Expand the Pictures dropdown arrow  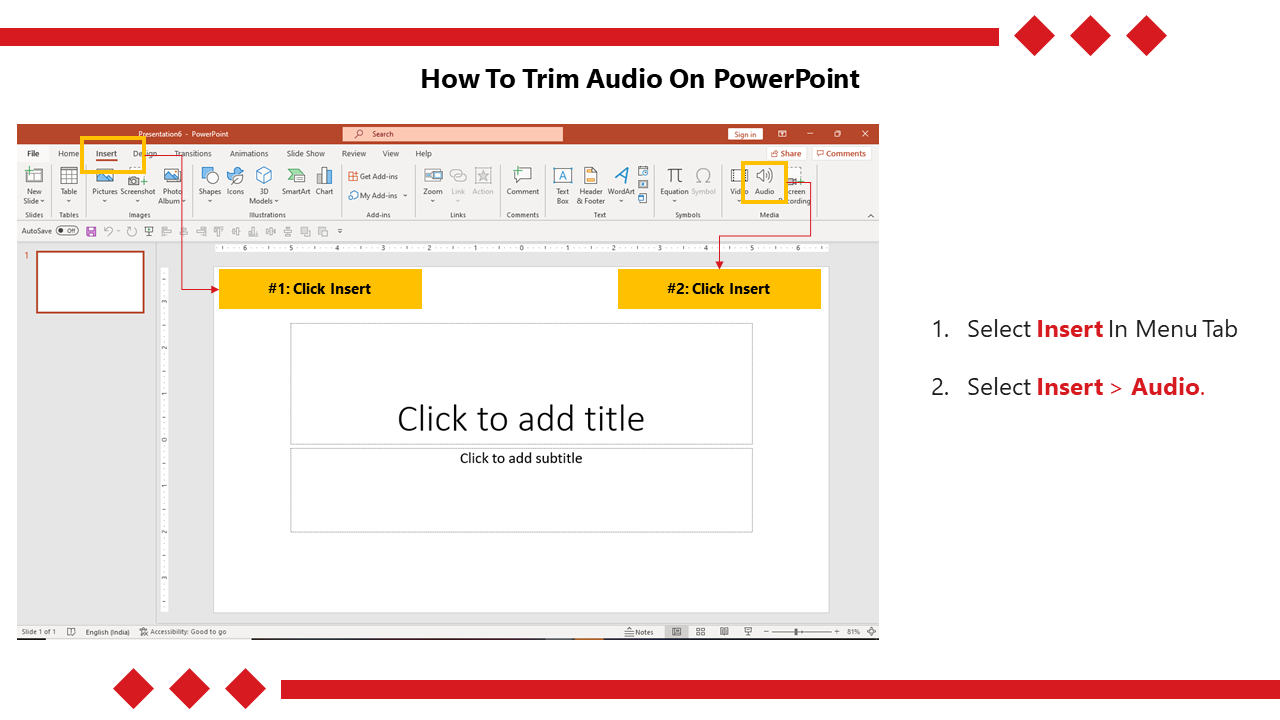tap(105, 201)
